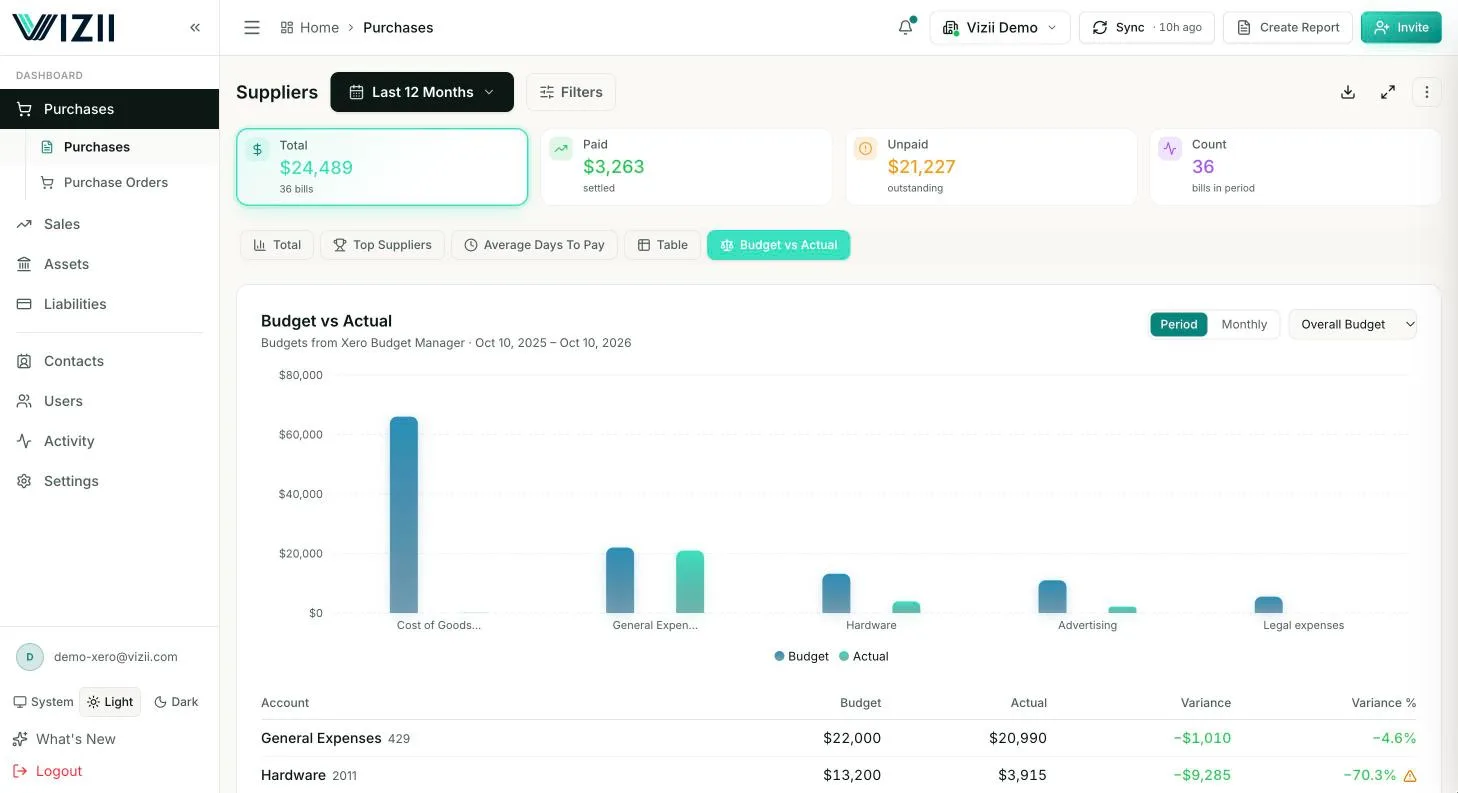1458x793 pixels.
Task: Click the Vizii logo
Action: pyautogui.click(x=63, y=27)
